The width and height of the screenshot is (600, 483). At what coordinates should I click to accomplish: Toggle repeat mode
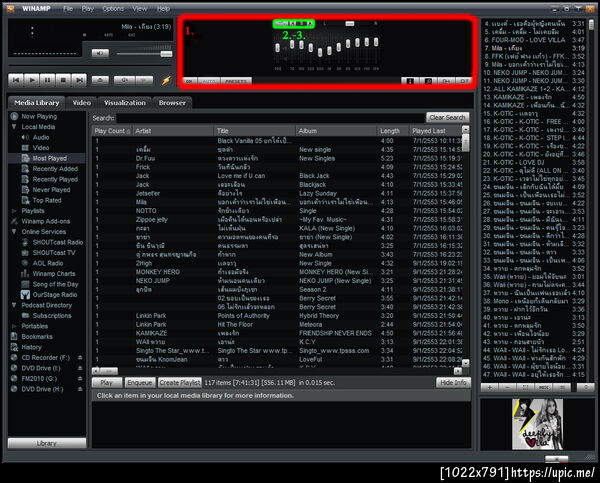144,80
